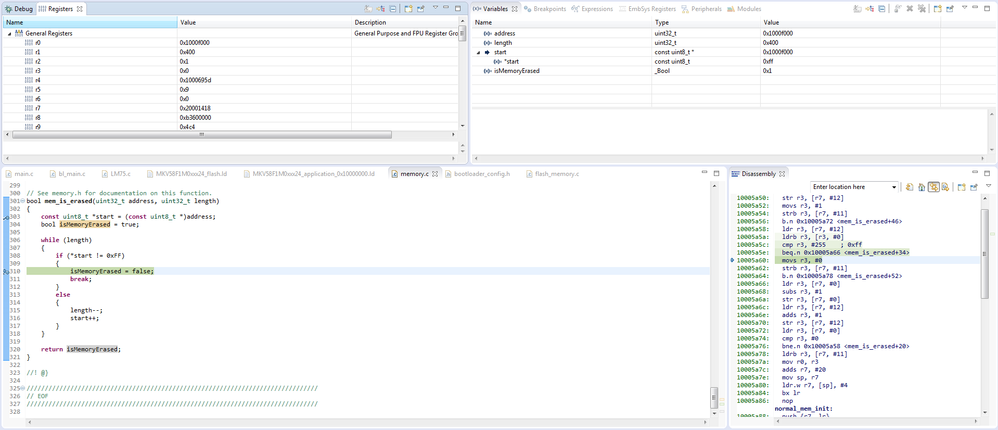Screen dimensions: 998x430
Task: Open the EmbSys Registers tab
Action: tap(647, 9)
